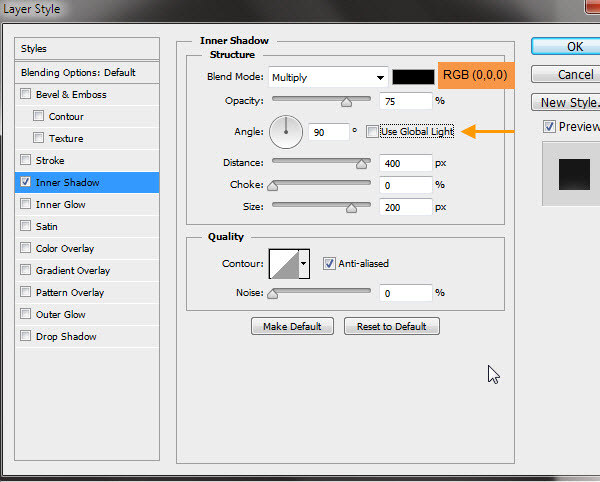
Task: Click Reset to Default button
Action: point(391,327)
